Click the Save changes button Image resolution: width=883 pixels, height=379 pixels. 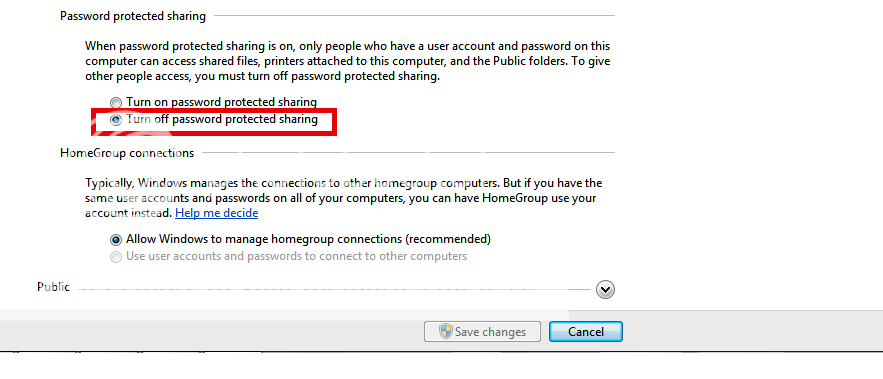click(482, 332)
